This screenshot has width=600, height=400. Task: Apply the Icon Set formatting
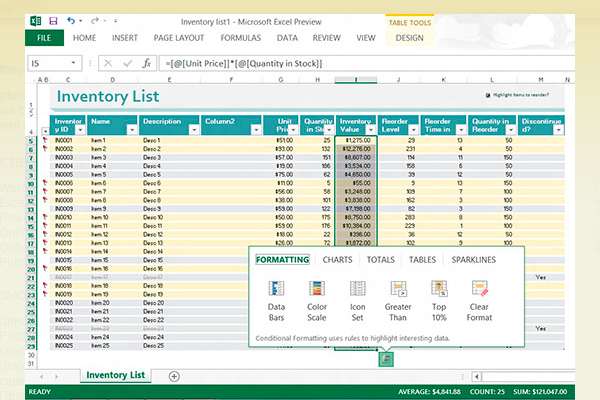click(x=357, y=290)
